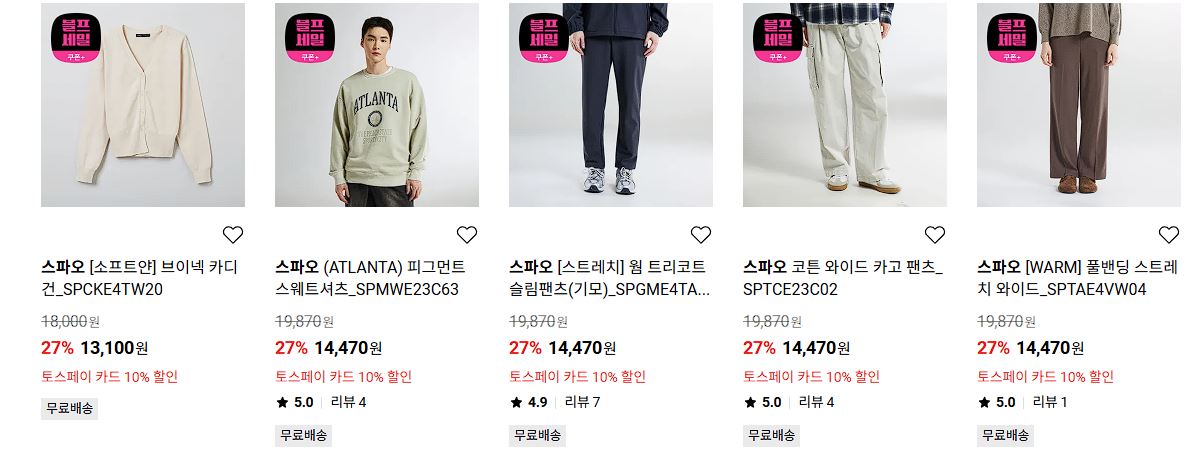Open the ATLANTA sweatshirt model photo

[x=376, y=104]
